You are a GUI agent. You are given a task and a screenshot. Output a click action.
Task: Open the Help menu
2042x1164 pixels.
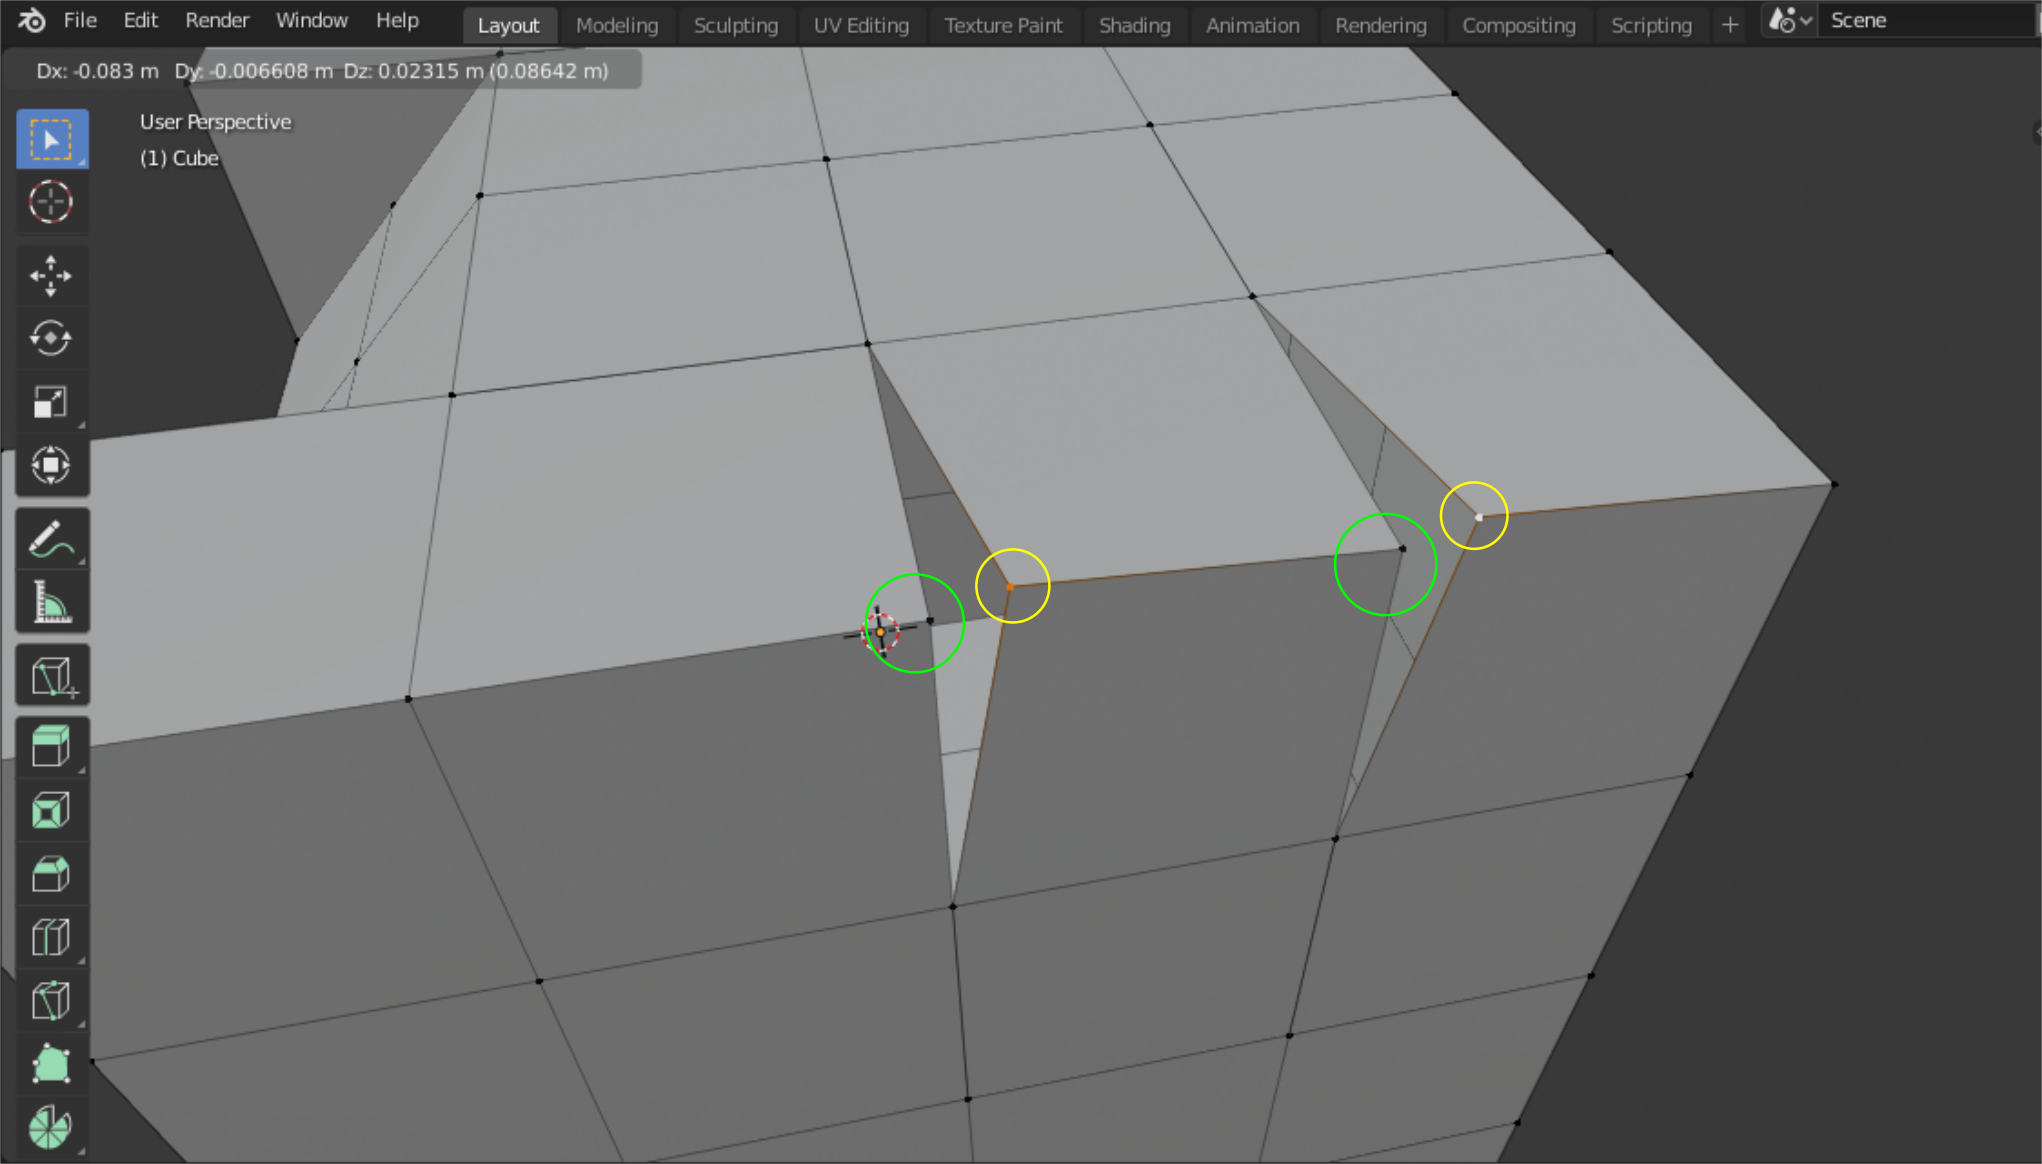coord(397,20)
